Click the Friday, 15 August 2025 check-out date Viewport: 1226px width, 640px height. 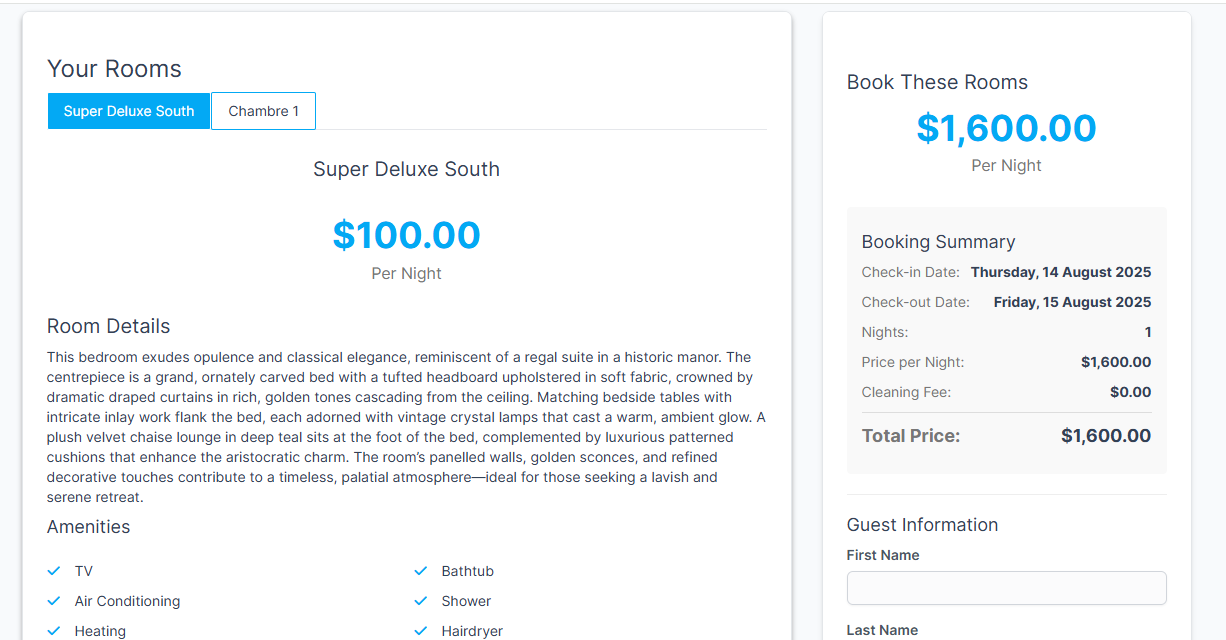coord(1072,302)
